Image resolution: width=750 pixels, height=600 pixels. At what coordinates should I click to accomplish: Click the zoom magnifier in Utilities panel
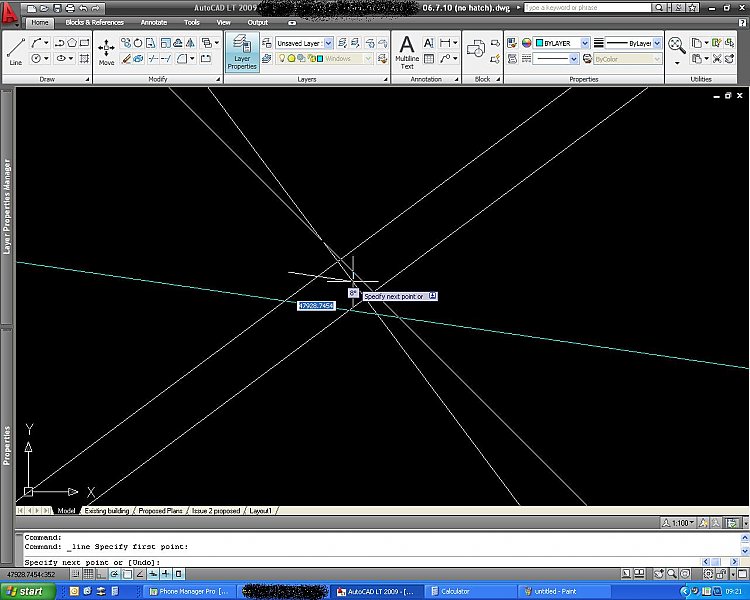pyautogui.click(x=677, y=45)
